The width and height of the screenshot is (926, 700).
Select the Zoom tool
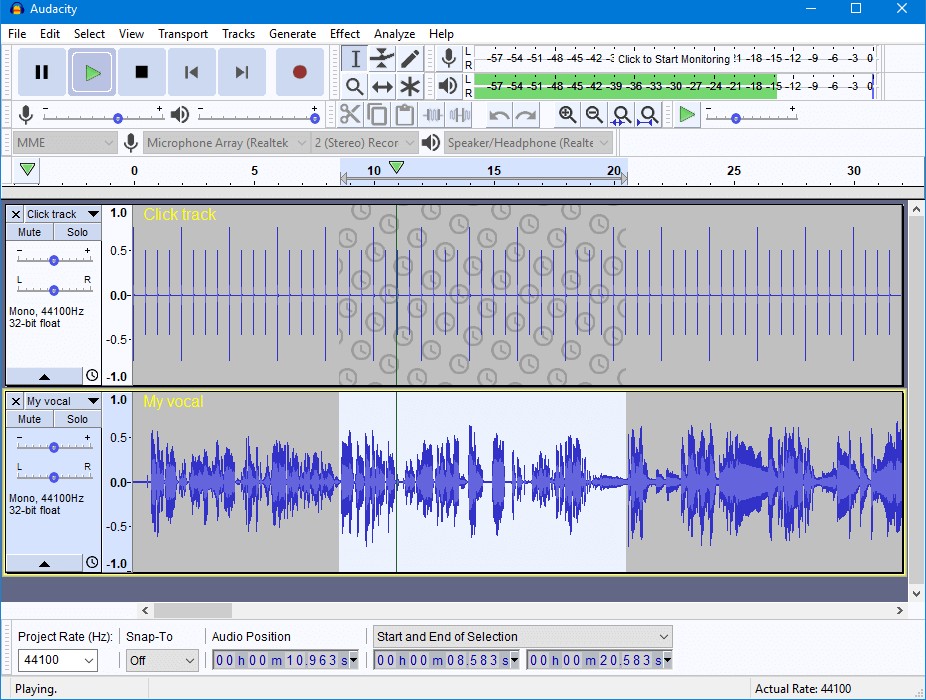(x=353, y=85)
